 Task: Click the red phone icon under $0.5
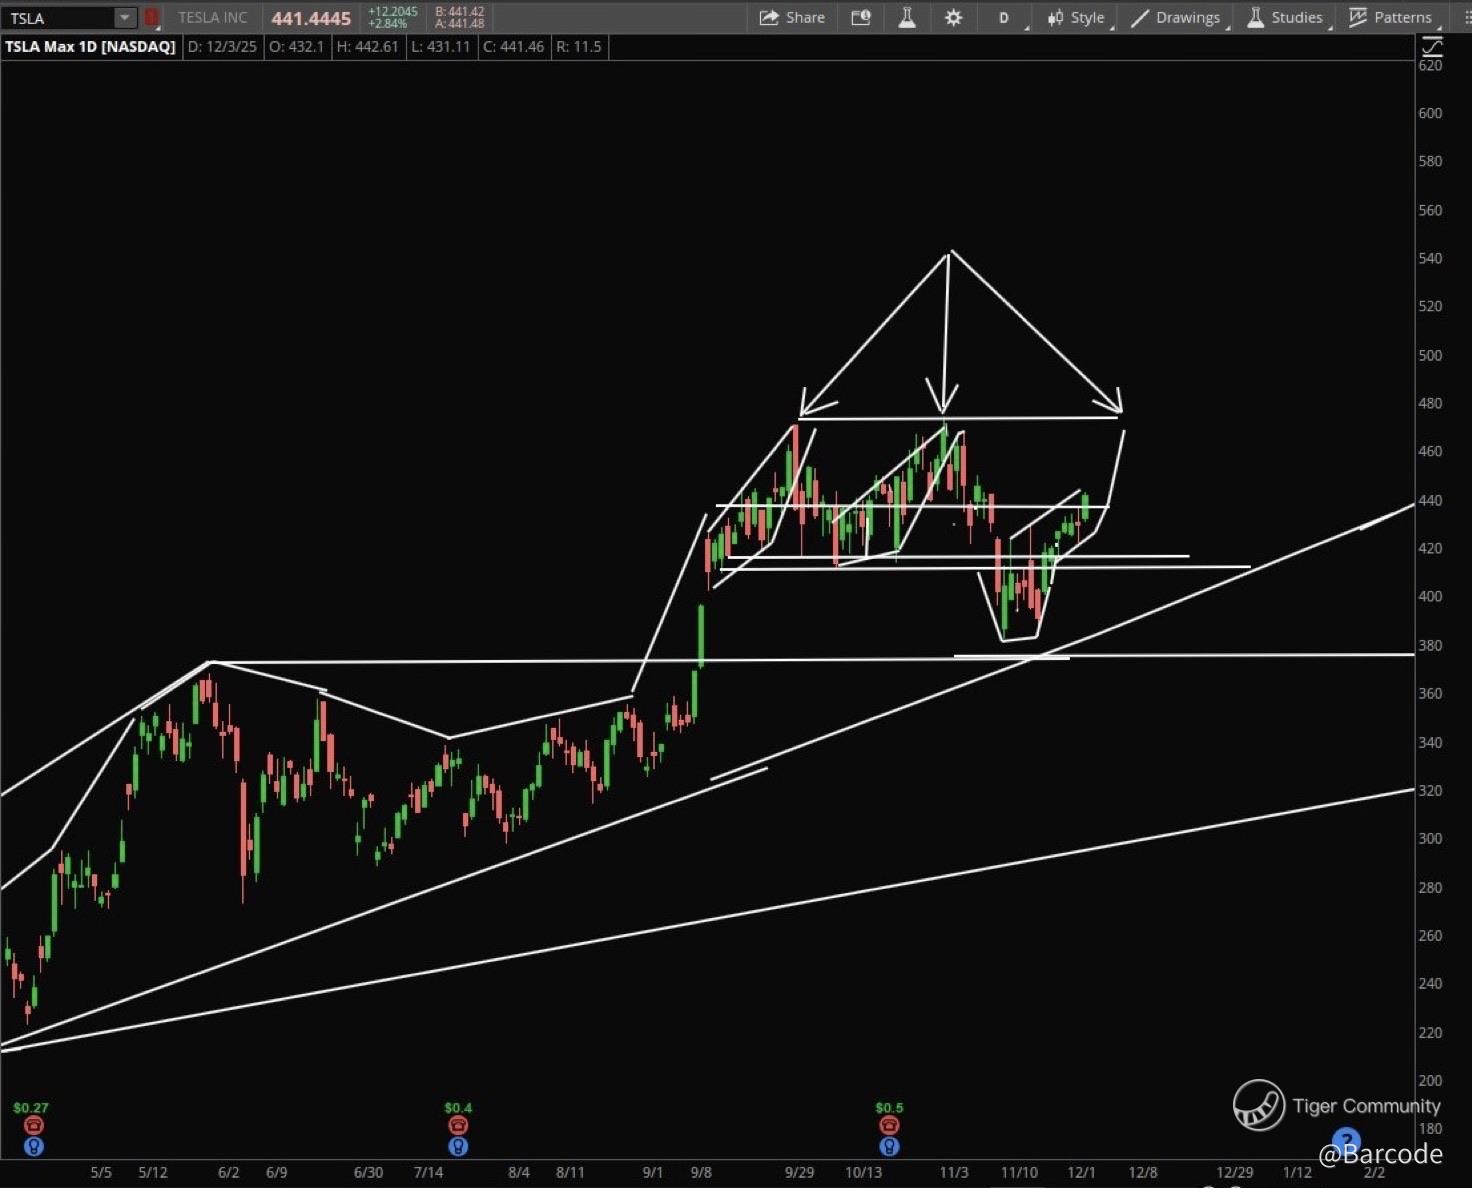889,1126
